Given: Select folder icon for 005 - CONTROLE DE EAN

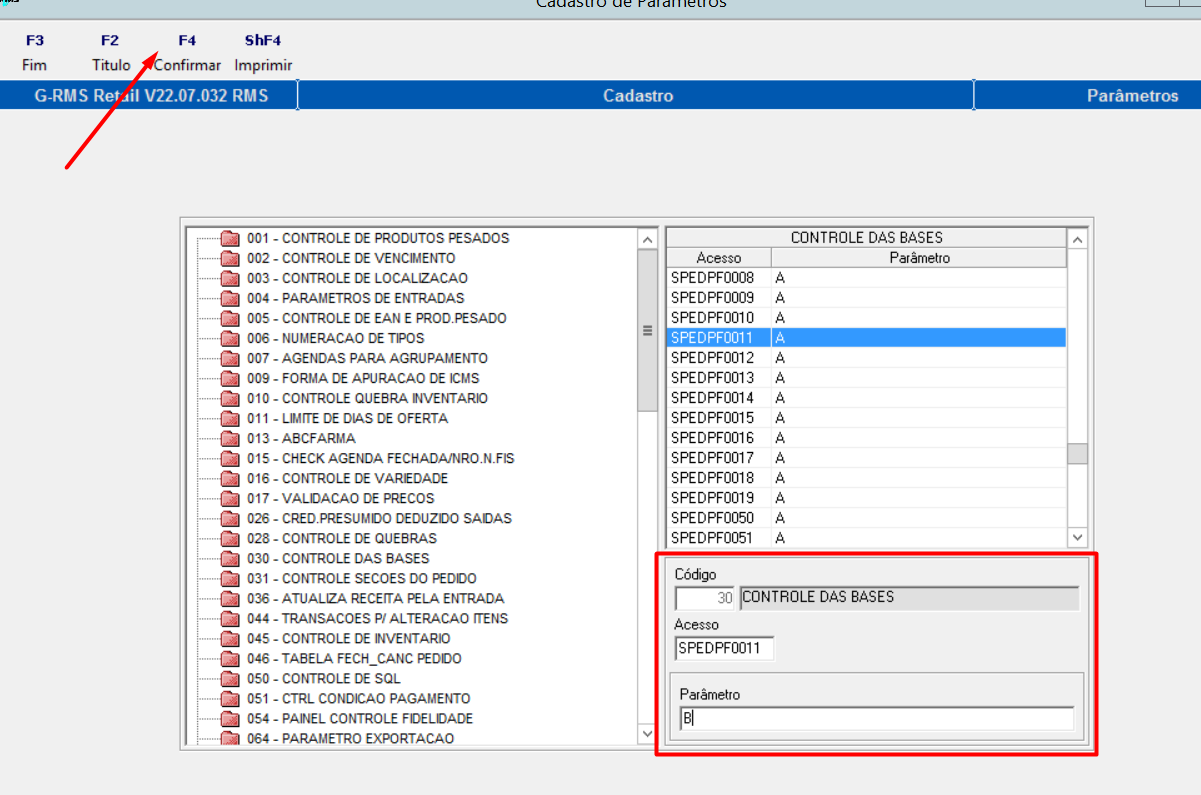Looking at the screenshot, I should coord(231,318).
